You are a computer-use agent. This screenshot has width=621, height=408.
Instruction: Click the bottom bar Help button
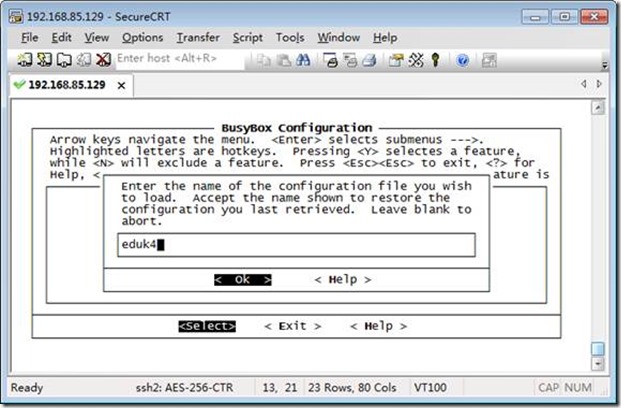click(379, 326)
